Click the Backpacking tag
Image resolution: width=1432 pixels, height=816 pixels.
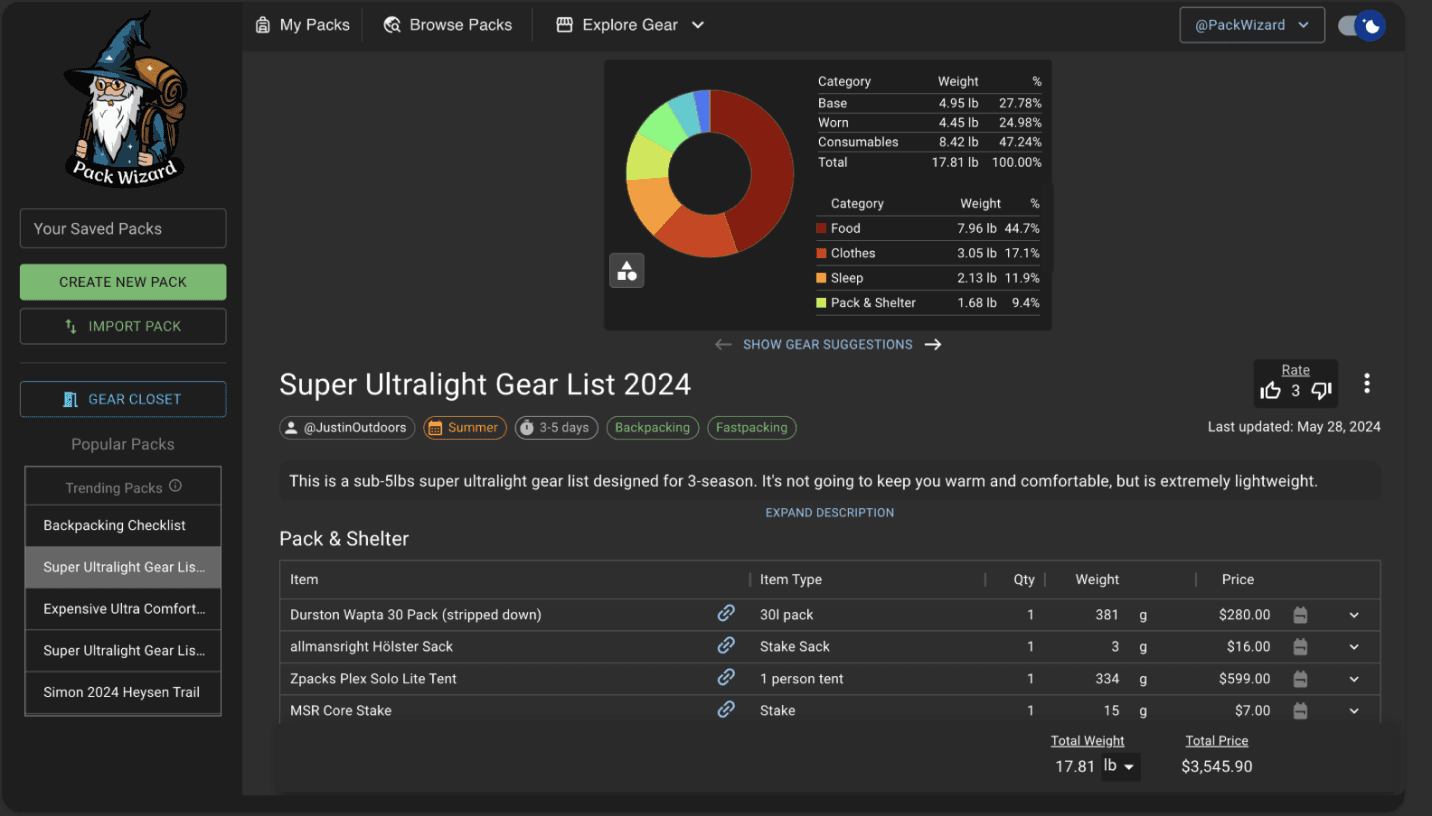652,428
